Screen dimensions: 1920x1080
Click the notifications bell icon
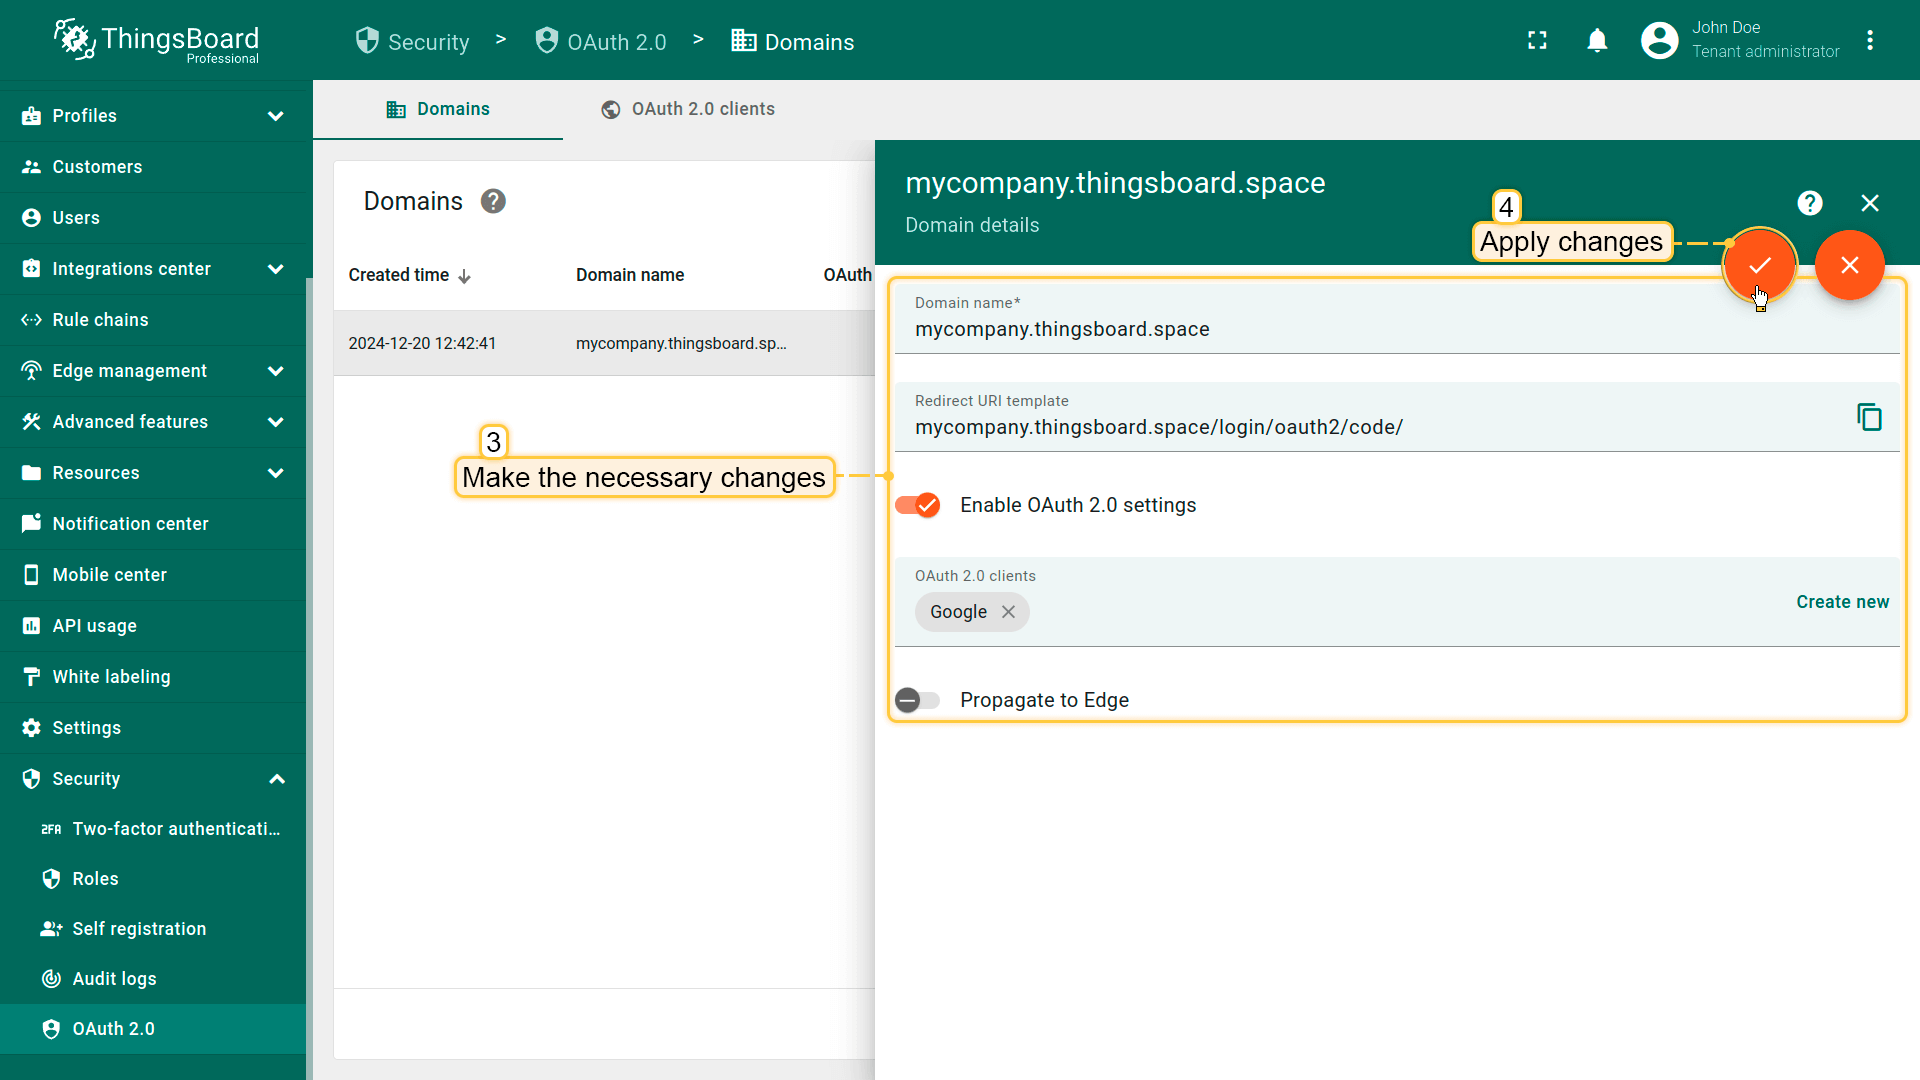1597,41
